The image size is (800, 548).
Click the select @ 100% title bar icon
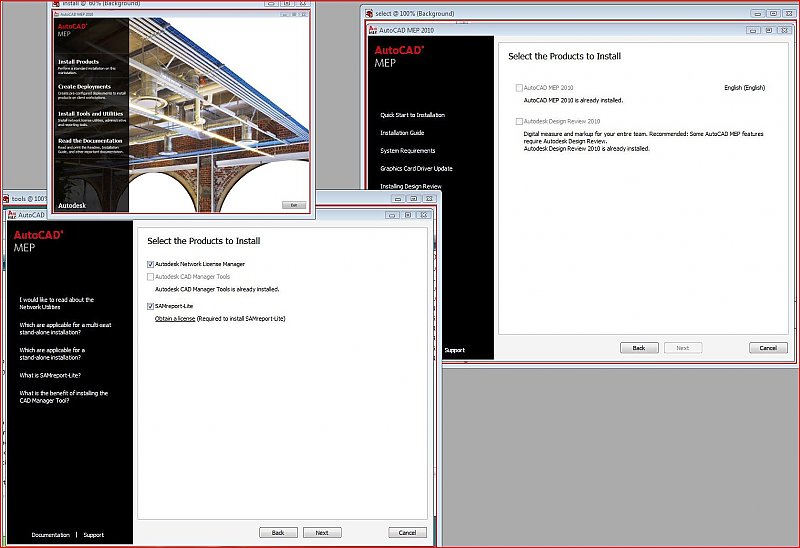click(x=369, y=13)
